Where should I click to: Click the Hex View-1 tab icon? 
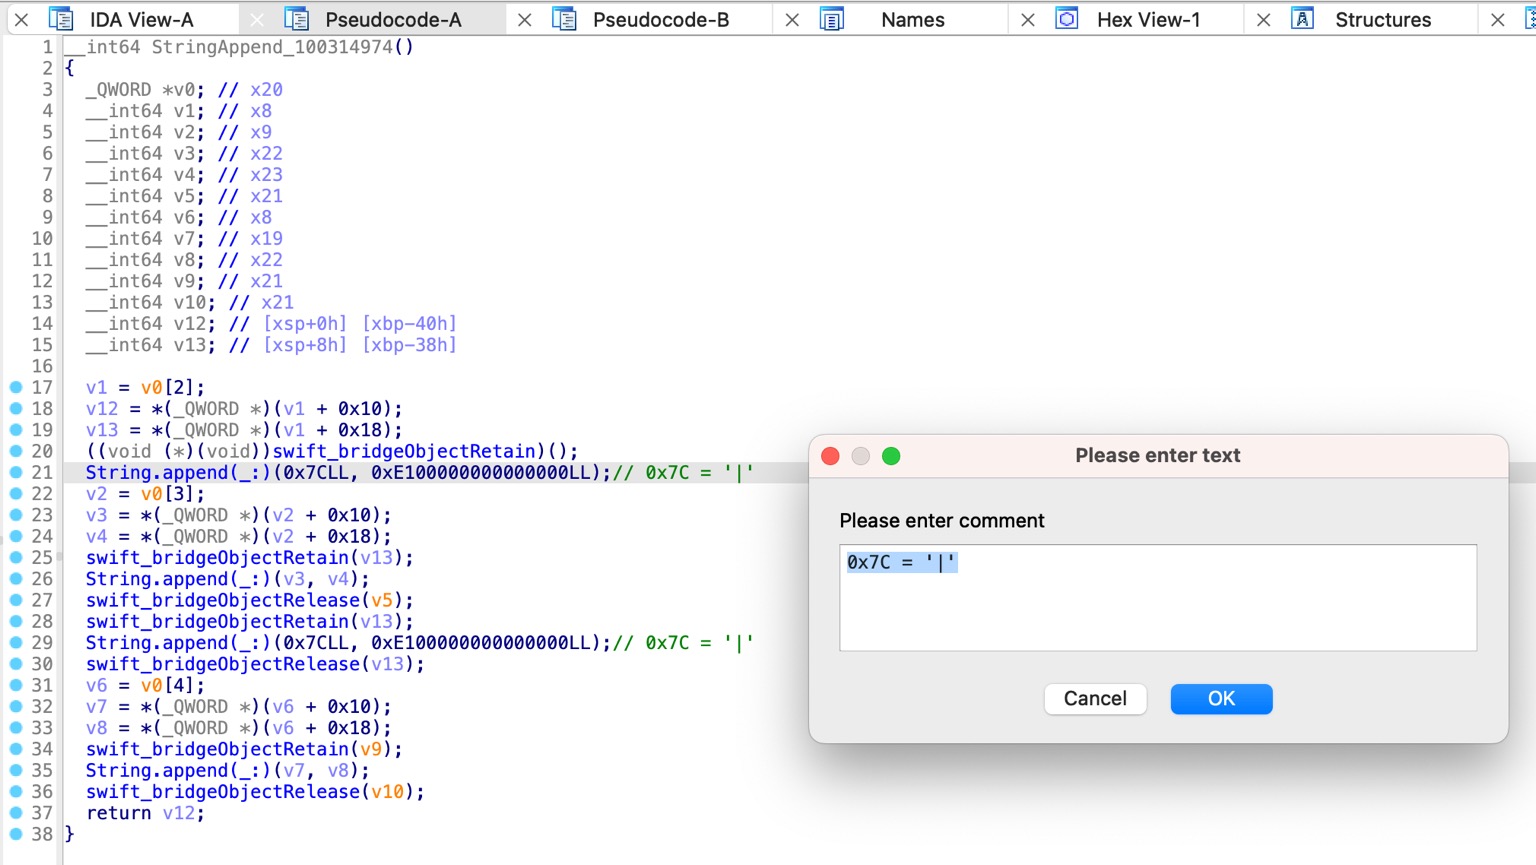click(1067, 19)
